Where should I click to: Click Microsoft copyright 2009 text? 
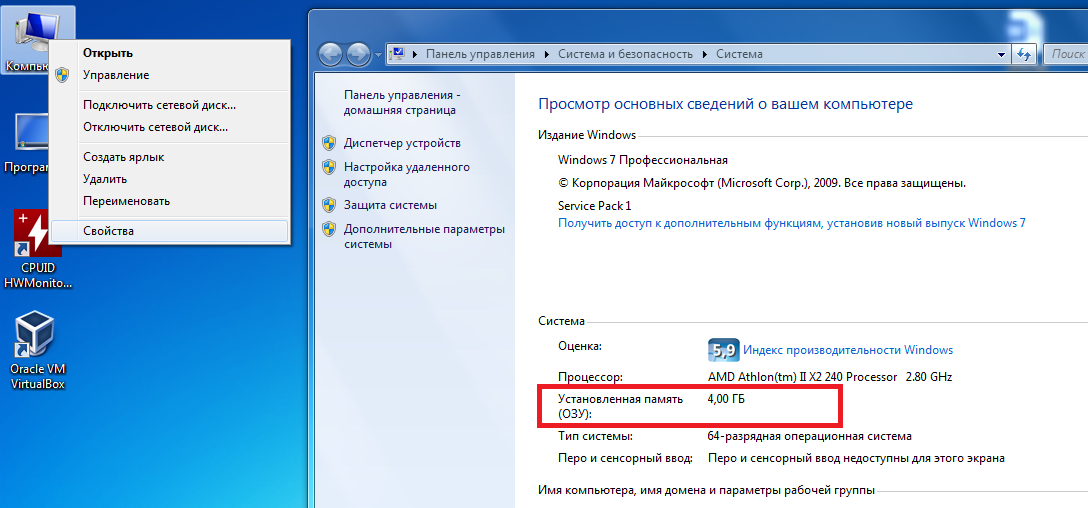click(762, 183)
